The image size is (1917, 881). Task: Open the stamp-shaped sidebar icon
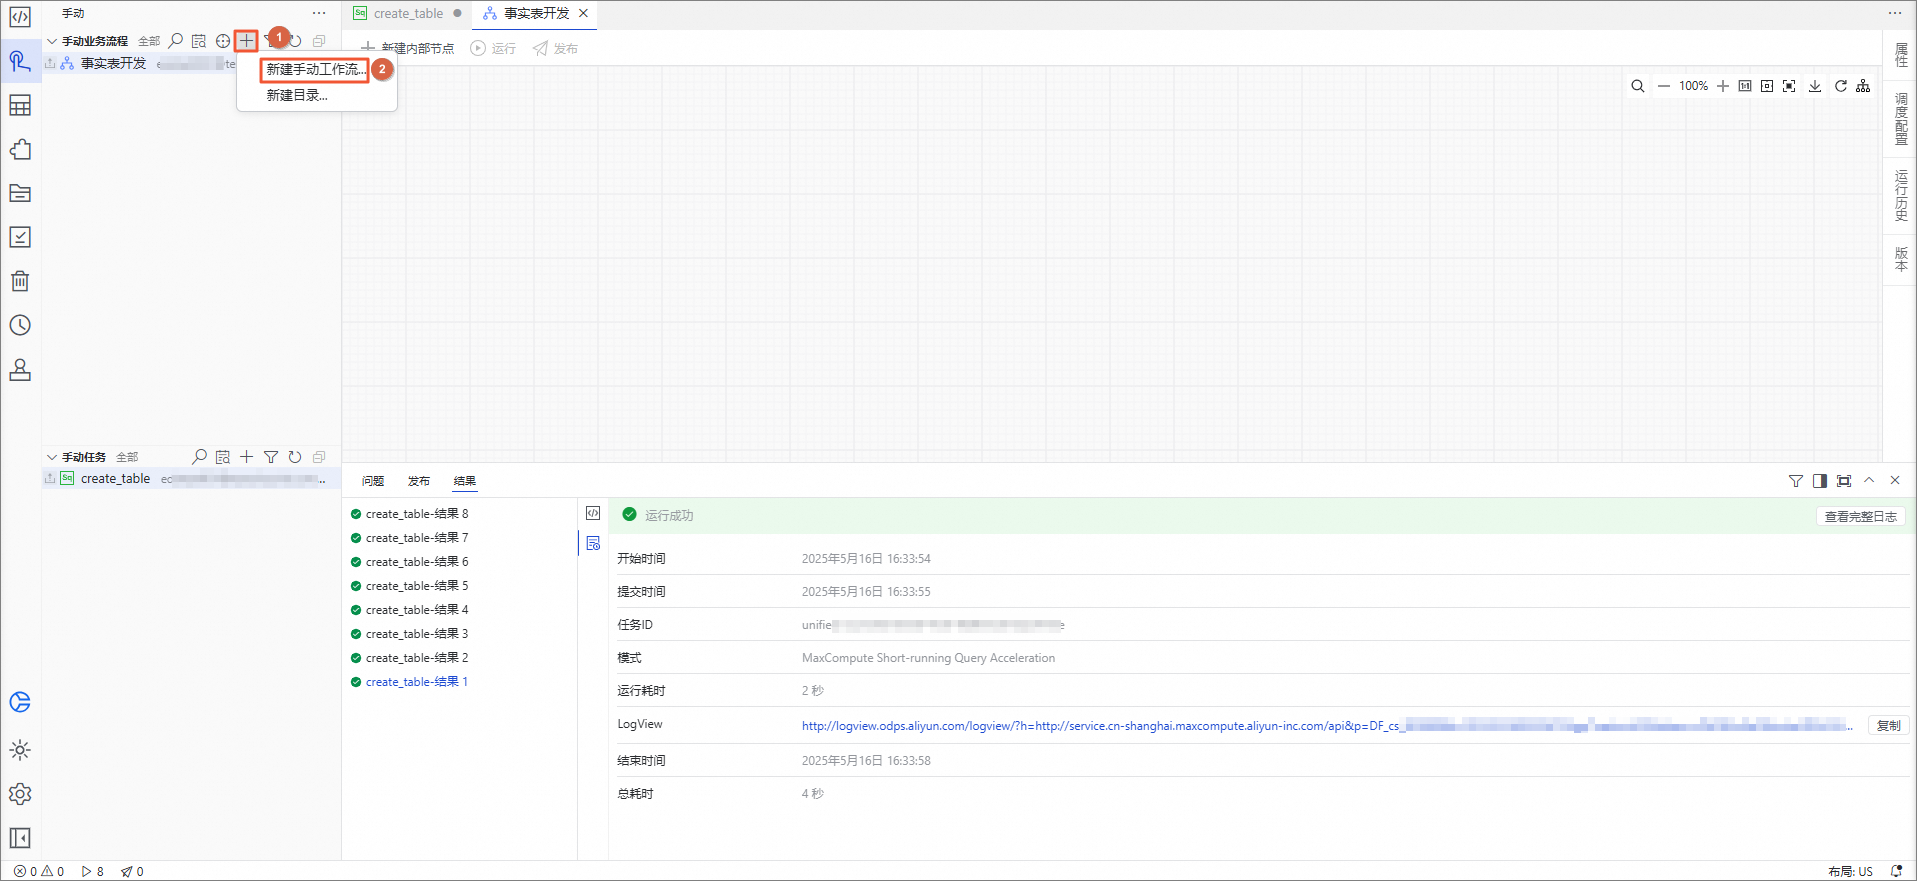(x=20, y=370)
